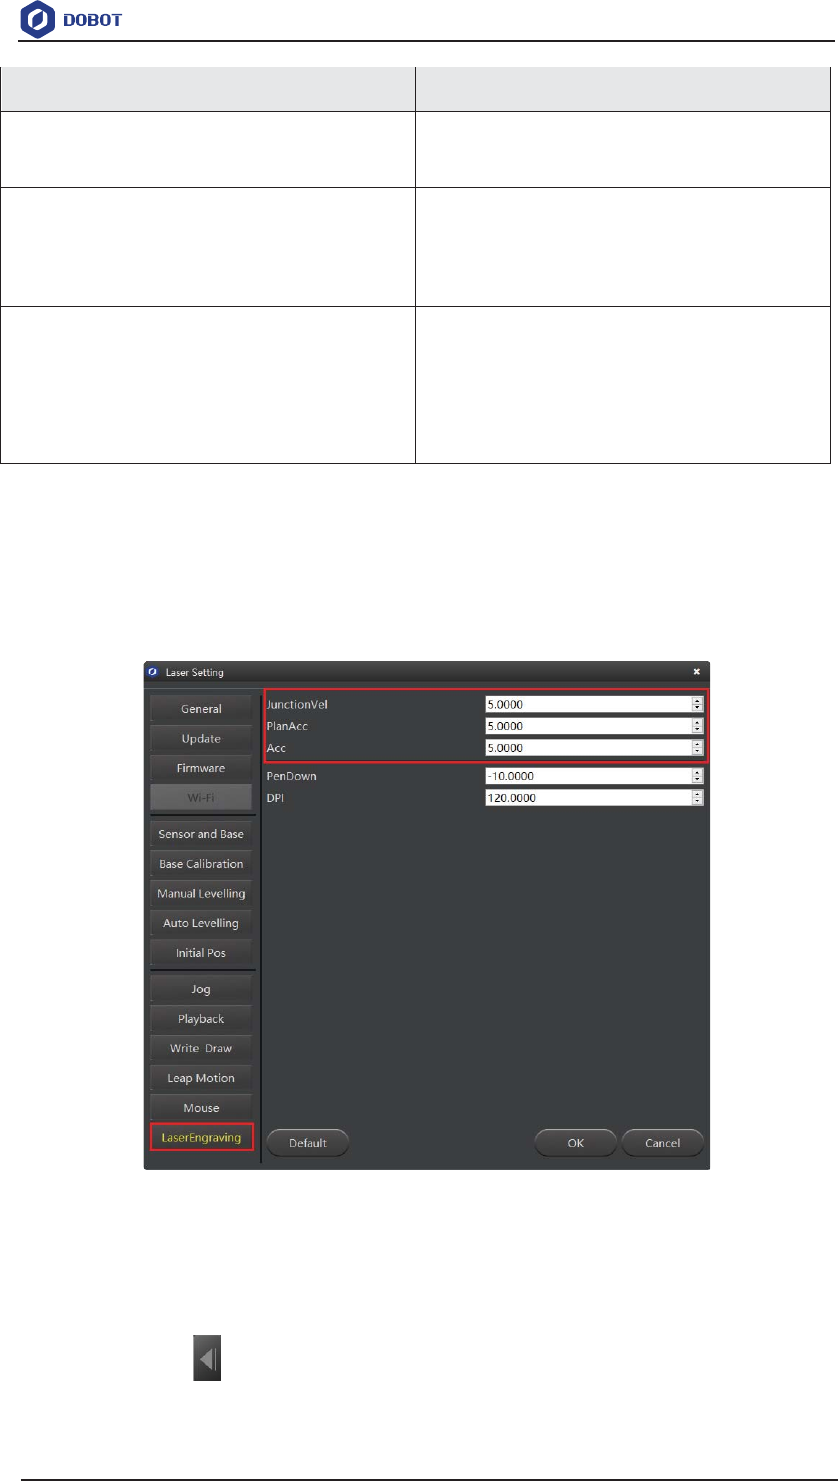Open Sensor and Base settings
The height and width of the screenshot is (1481, 838).
(201, 834)
